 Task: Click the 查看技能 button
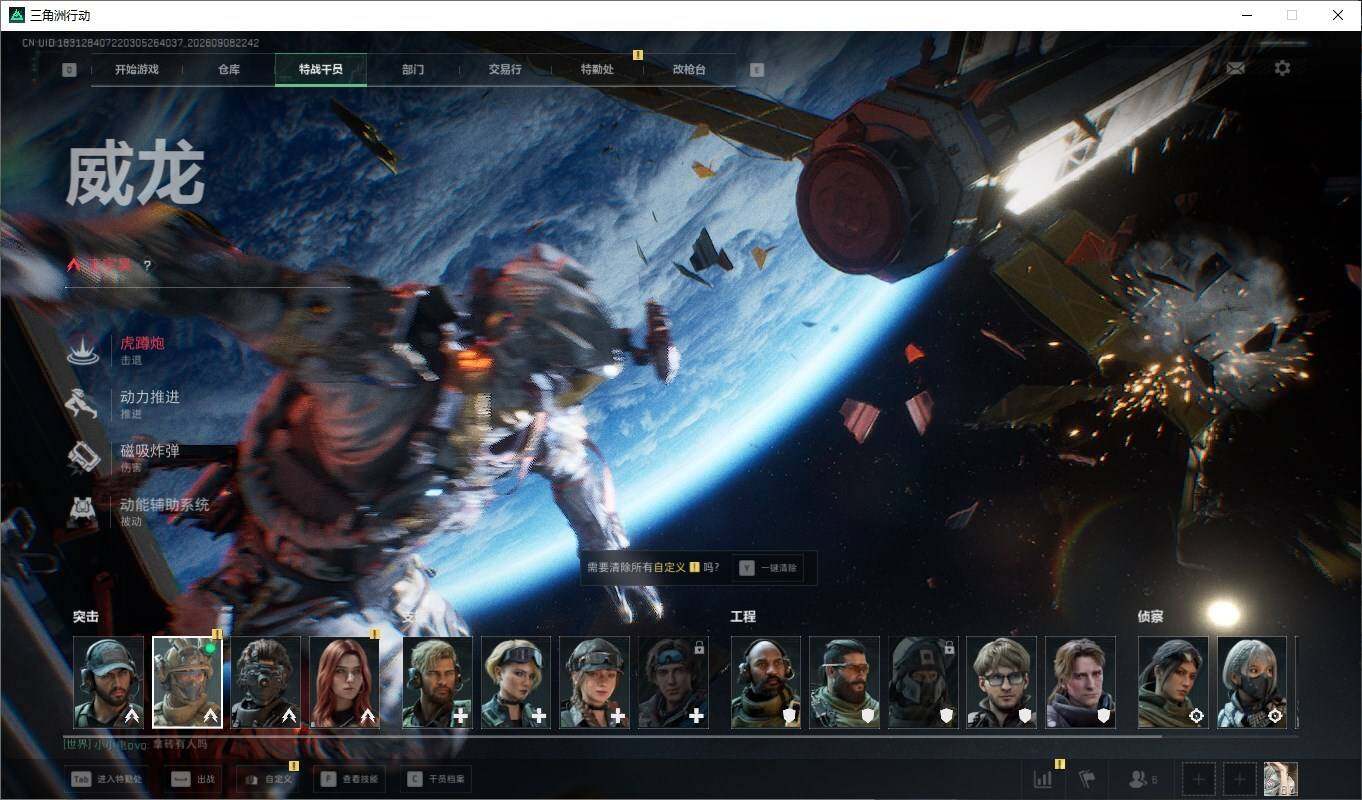click(350, 779)
